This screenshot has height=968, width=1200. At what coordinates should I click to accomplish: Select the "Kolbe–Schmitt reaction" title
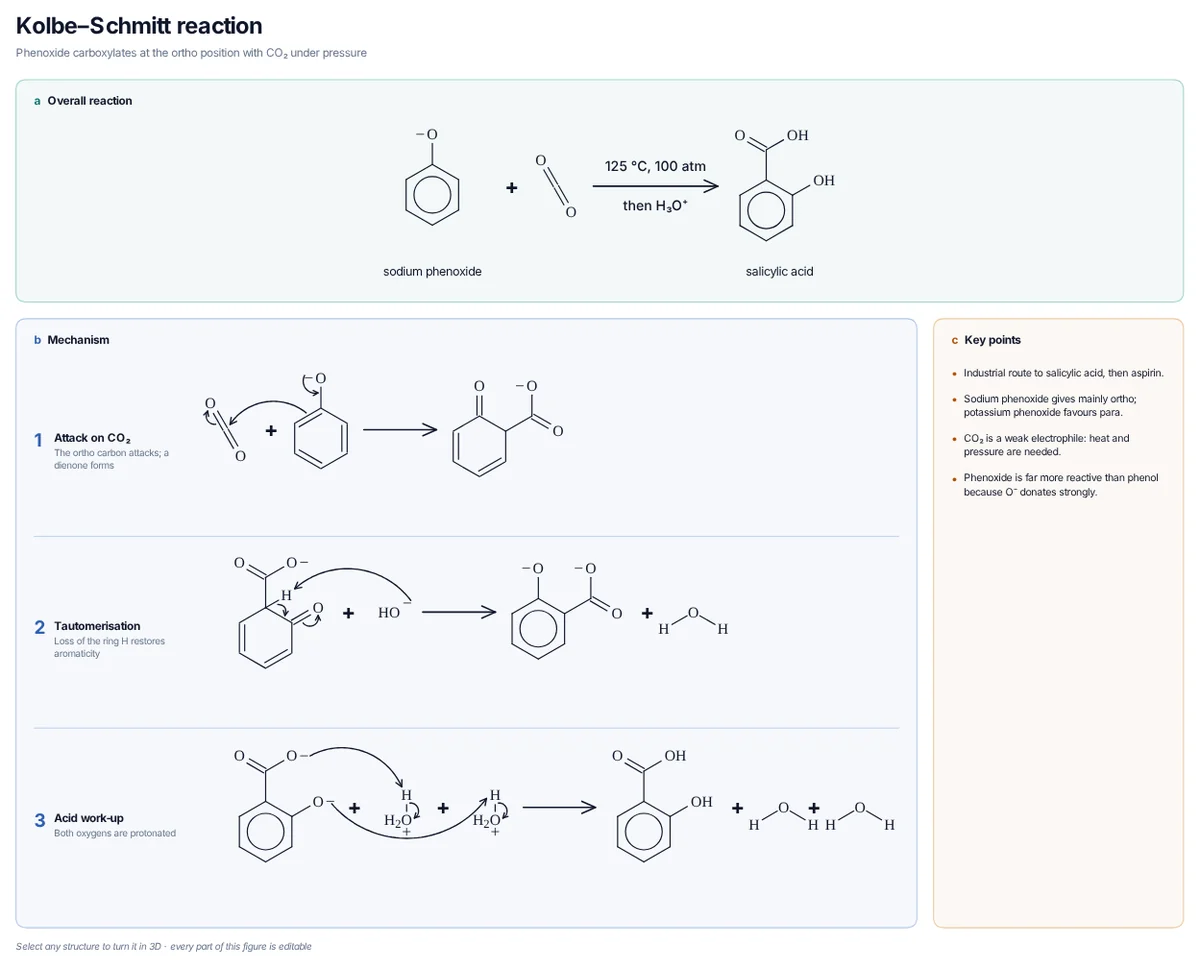(x=139, y=26)
